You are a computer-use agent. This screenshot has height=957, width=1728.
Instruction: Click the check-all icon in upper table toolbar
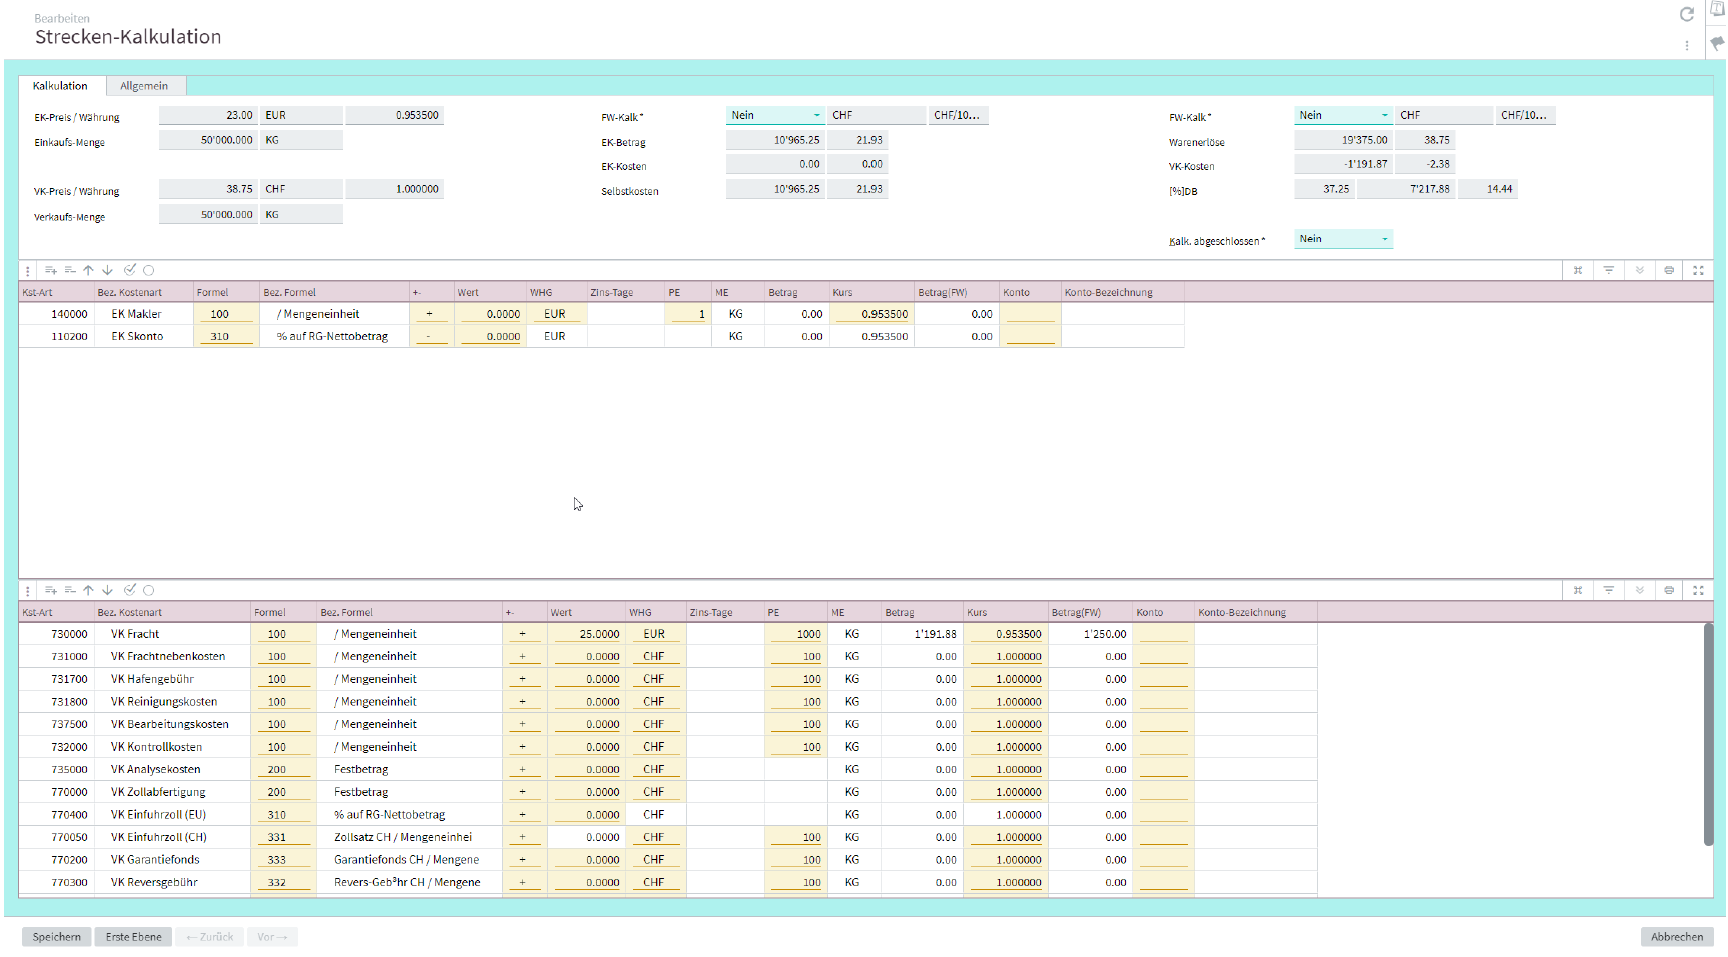(129, 270)
